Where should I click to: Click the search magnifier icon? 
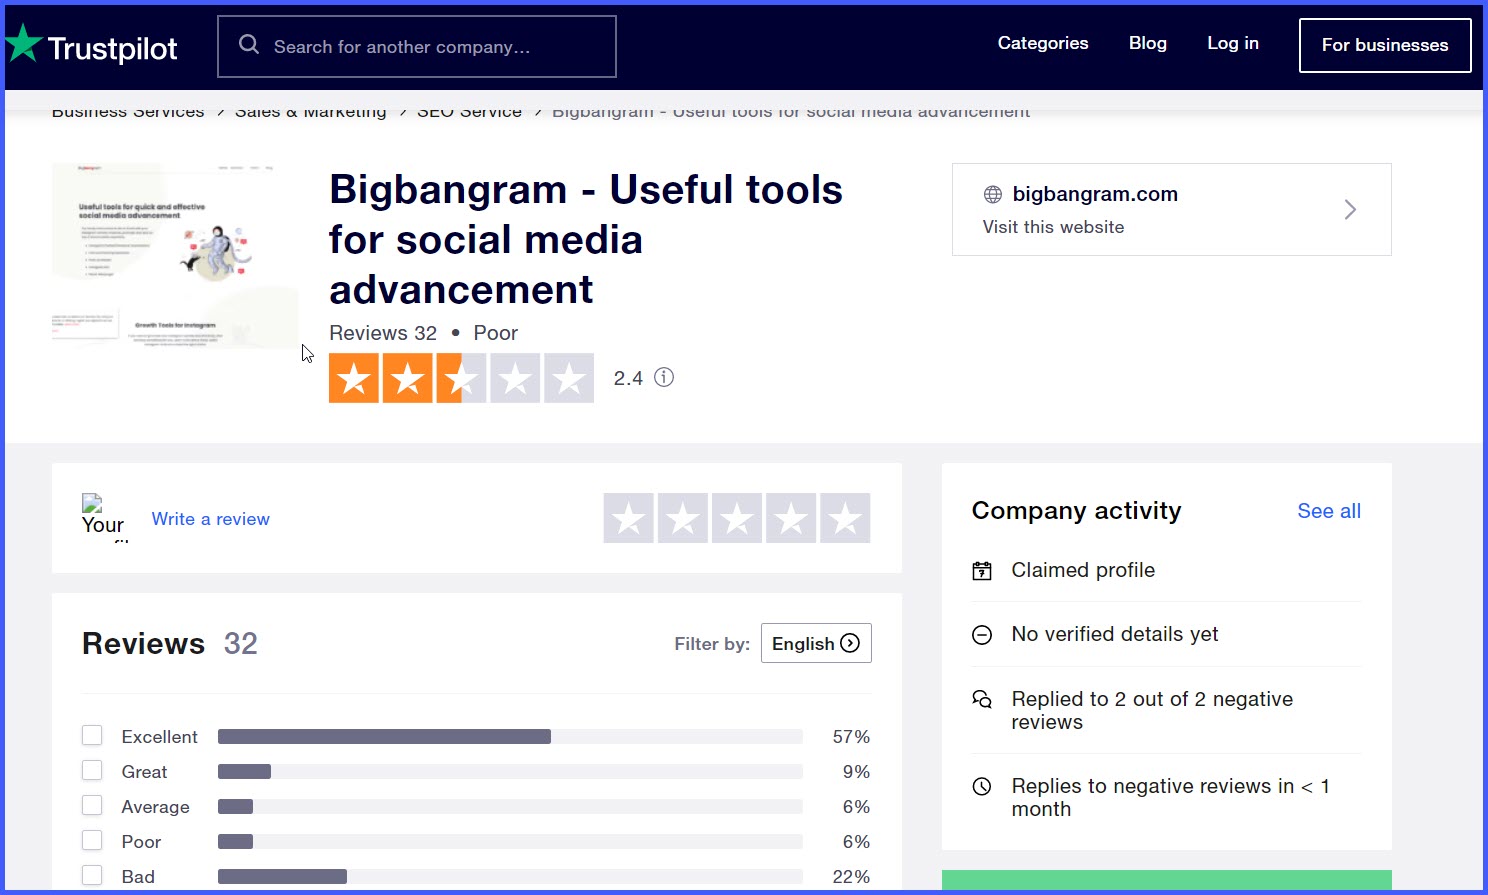click(x=249, y=45)
